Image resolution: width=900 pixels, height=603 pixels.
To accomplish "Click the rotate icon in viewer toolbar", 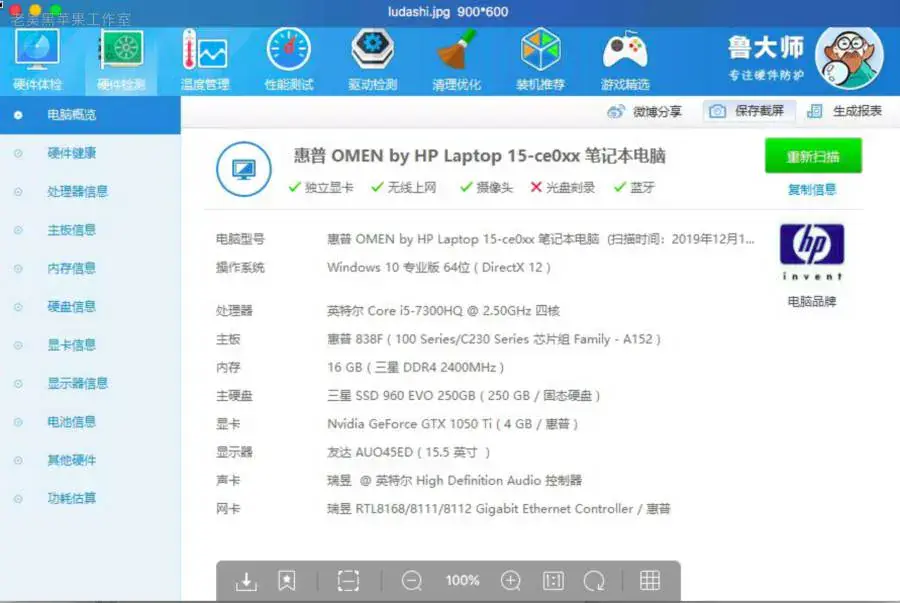I will coord(594,581).
